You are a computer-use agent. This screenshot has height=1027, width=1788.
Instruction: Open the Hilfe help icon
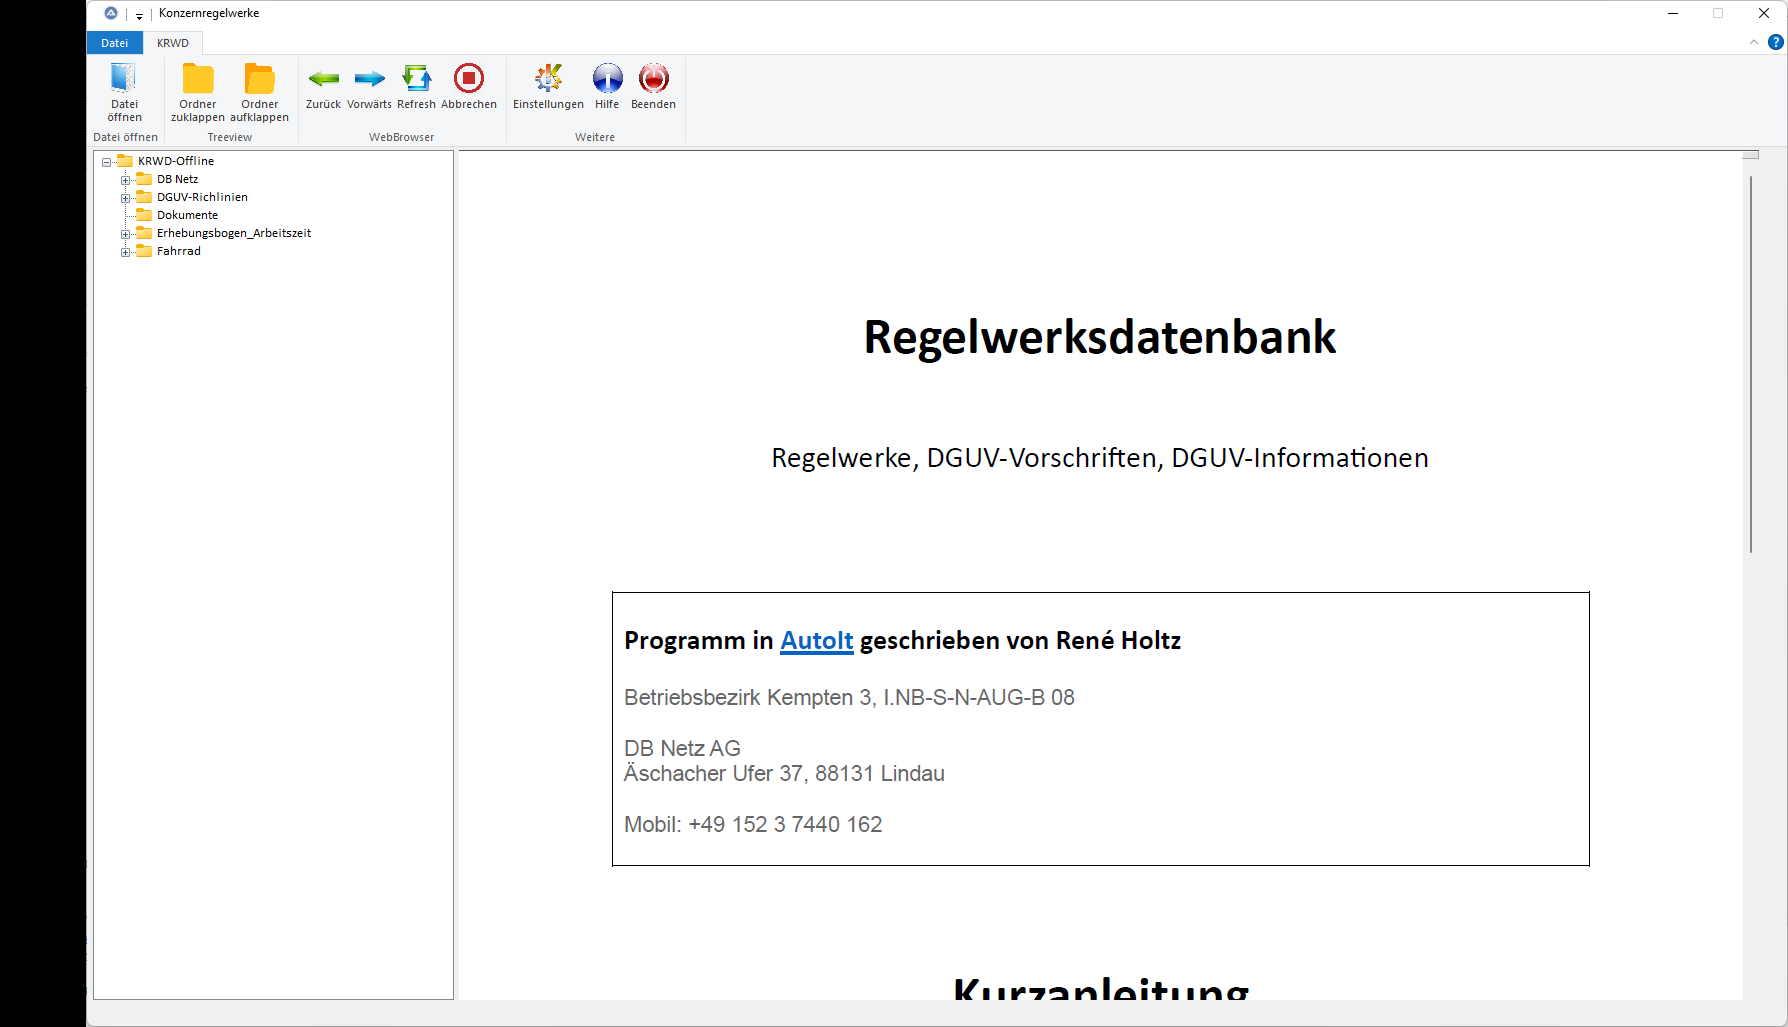pyautogui.click(x=607, y=79)
